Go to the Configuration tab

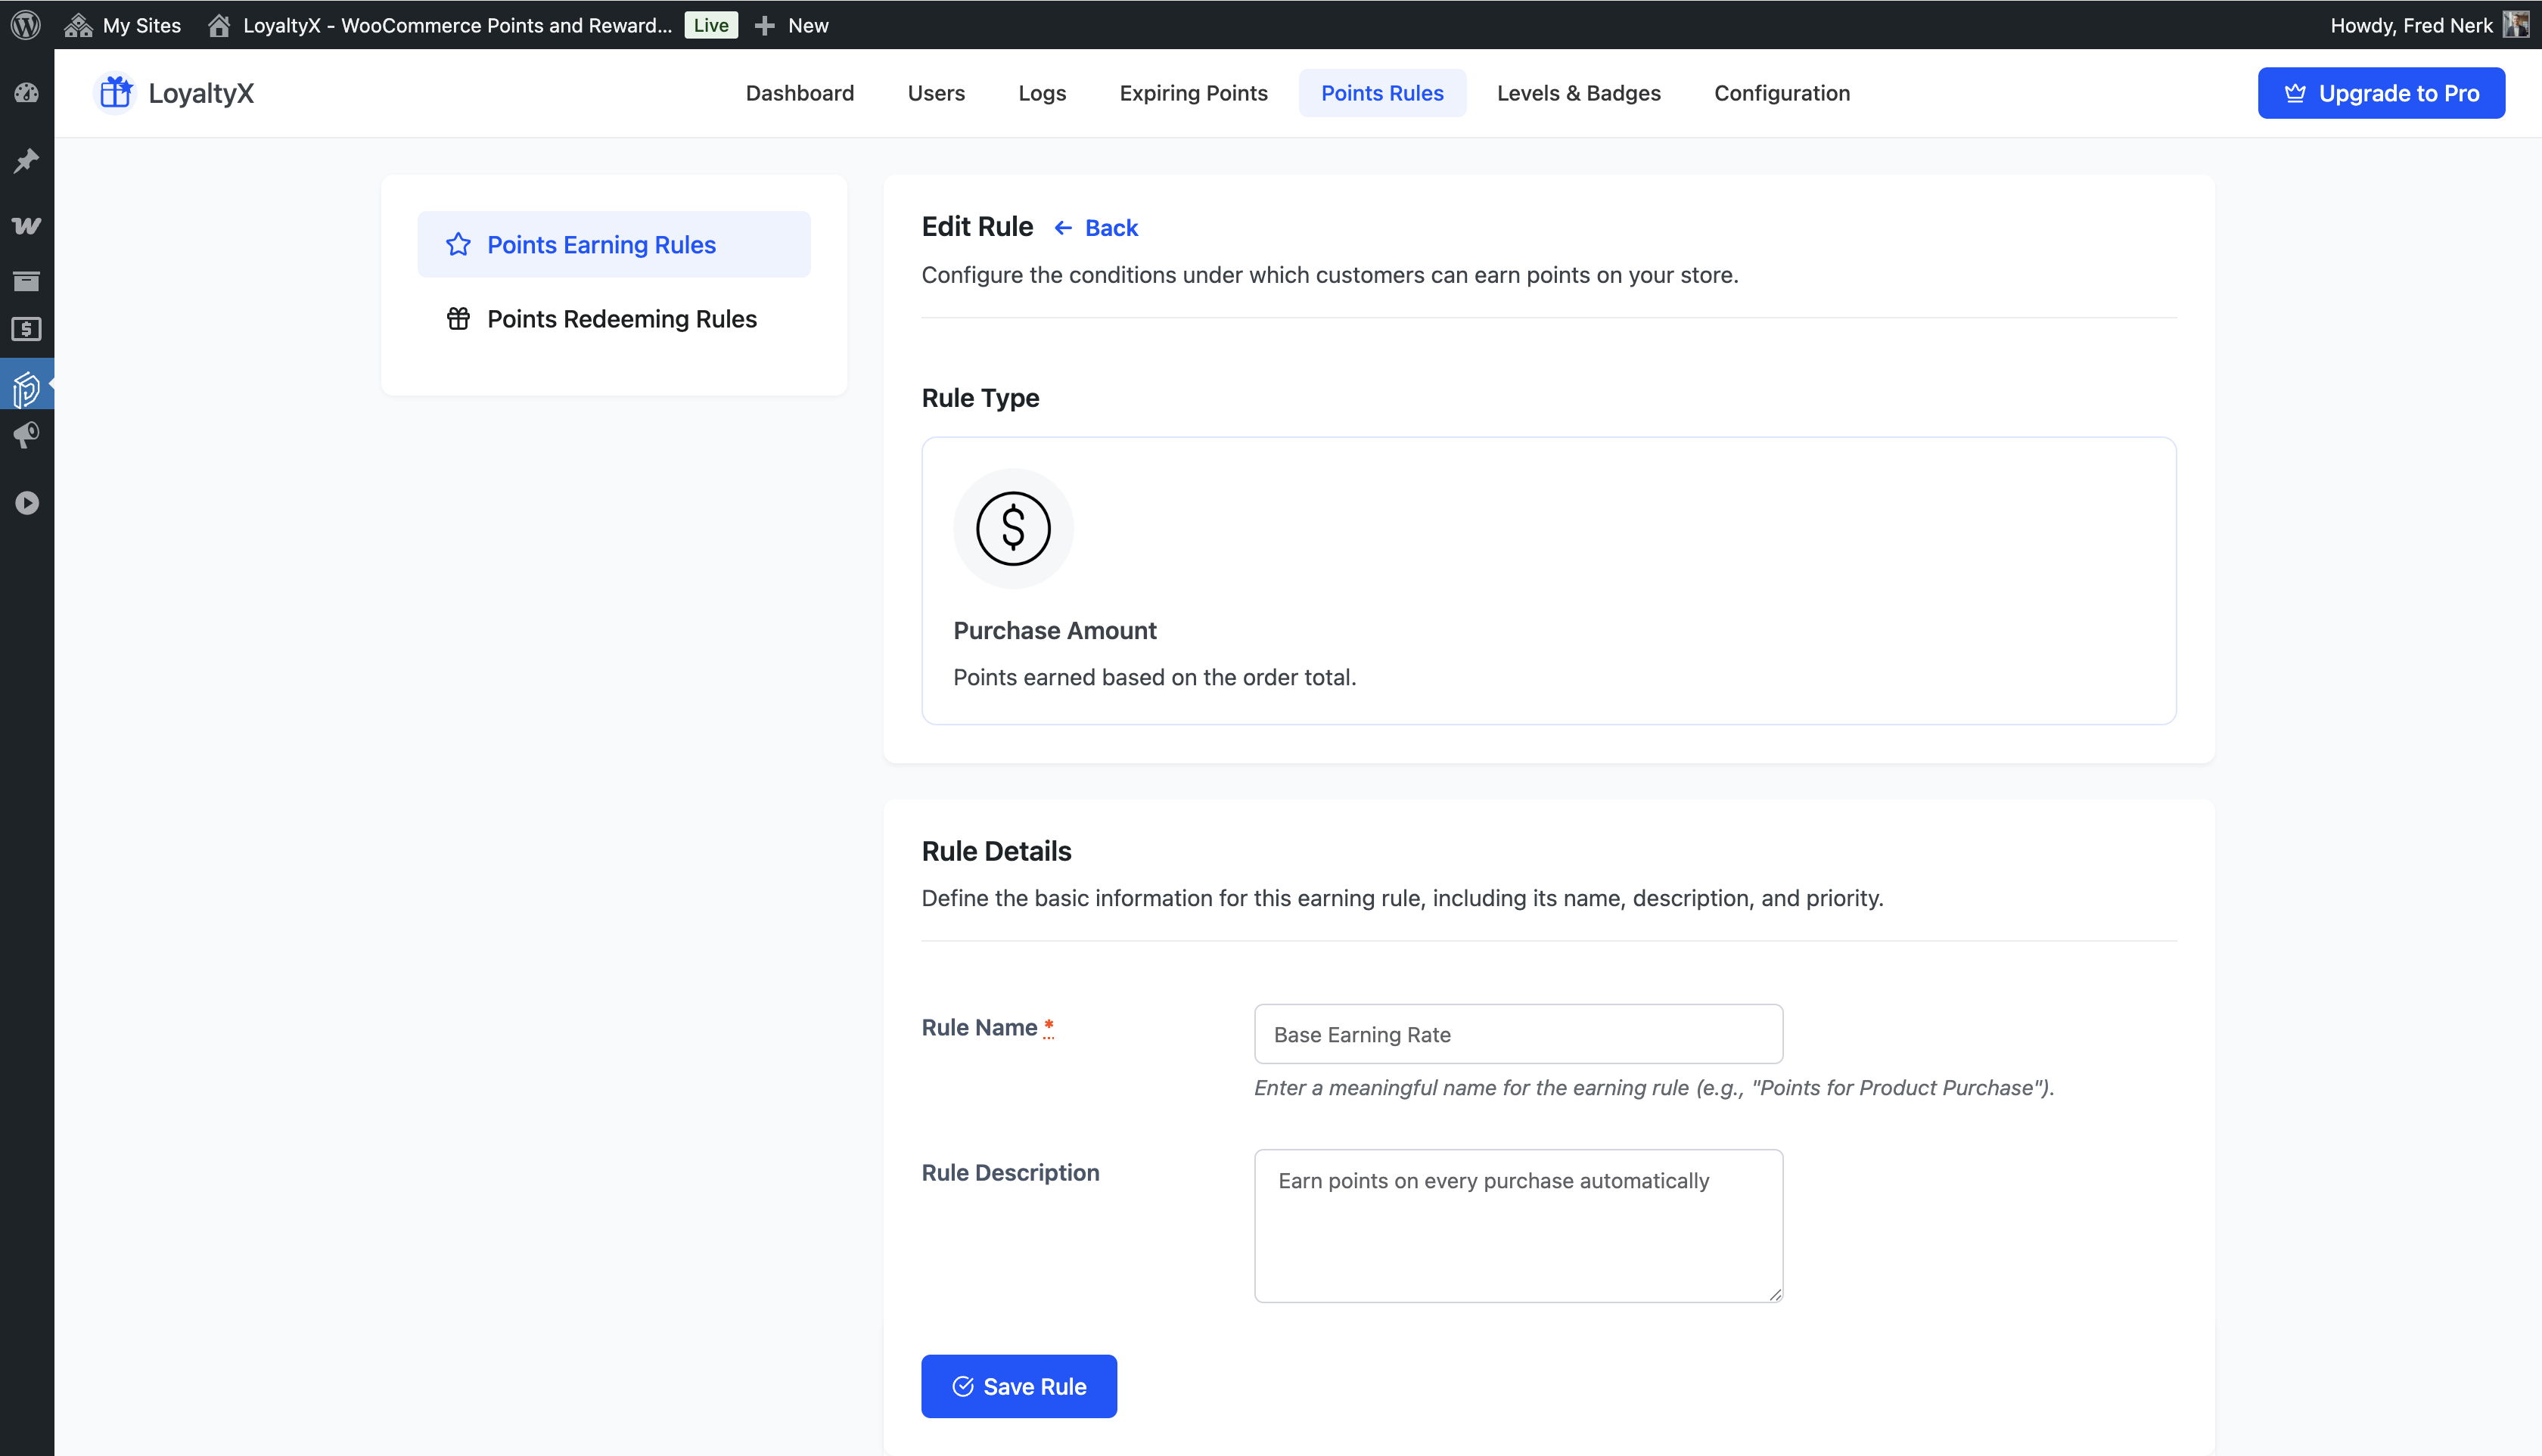pos(1781,93)
